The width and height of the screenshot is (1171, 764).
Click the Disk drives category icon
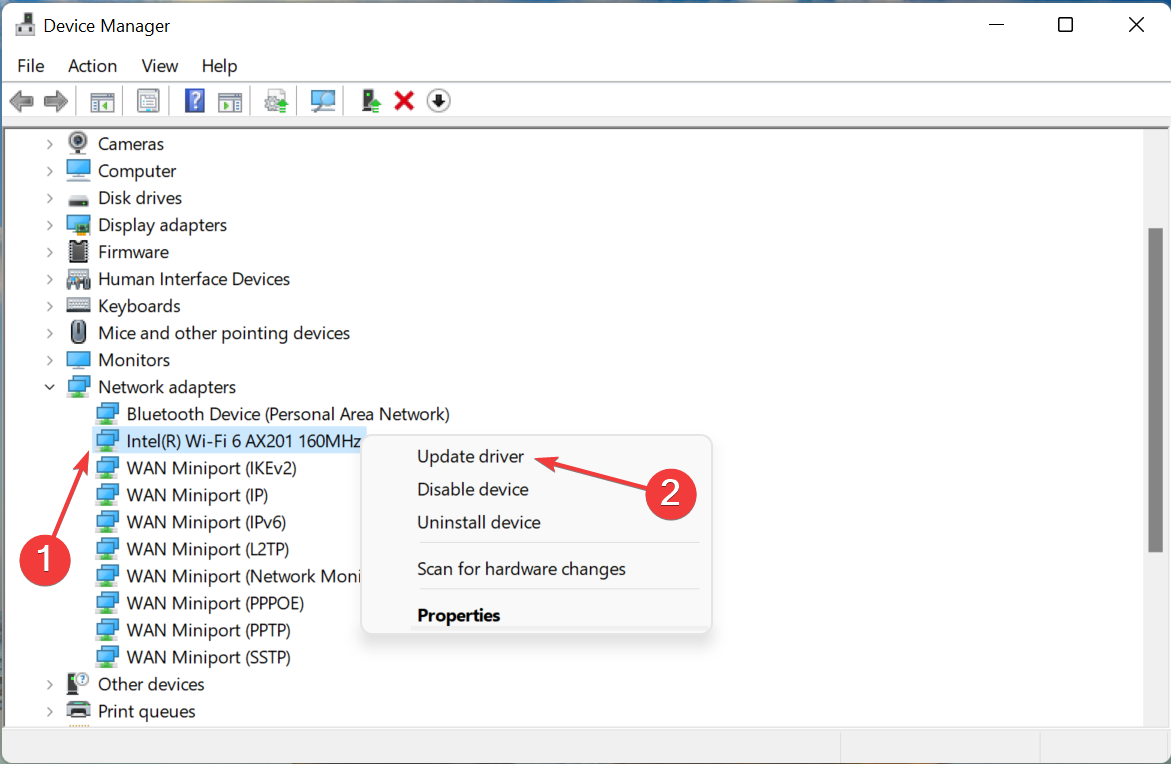point(78,199)
